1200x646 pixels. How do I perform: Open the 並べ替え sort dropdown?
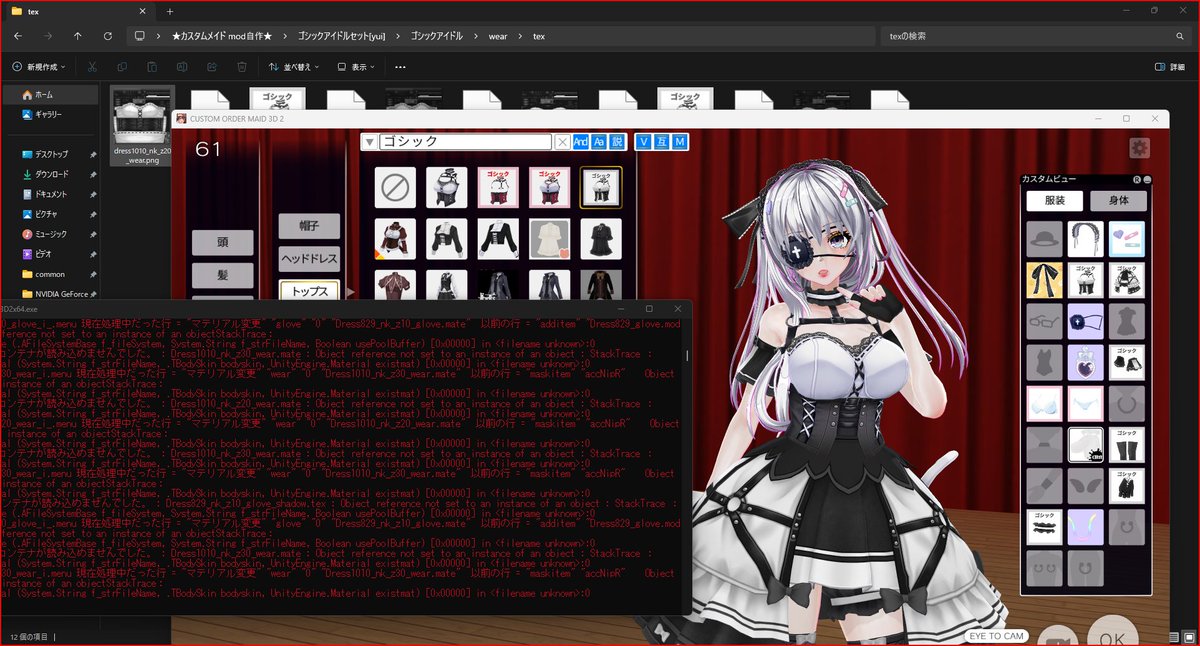coord(295,67)
